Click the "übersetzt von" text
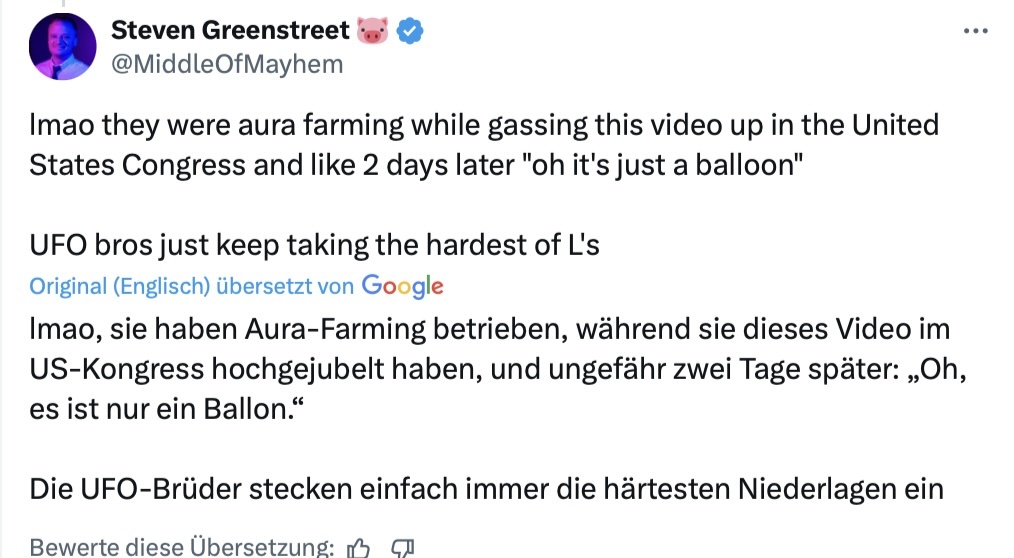The width and height of the screenshot is (1014, 558). pyautogui.click(x=285, y=286)
